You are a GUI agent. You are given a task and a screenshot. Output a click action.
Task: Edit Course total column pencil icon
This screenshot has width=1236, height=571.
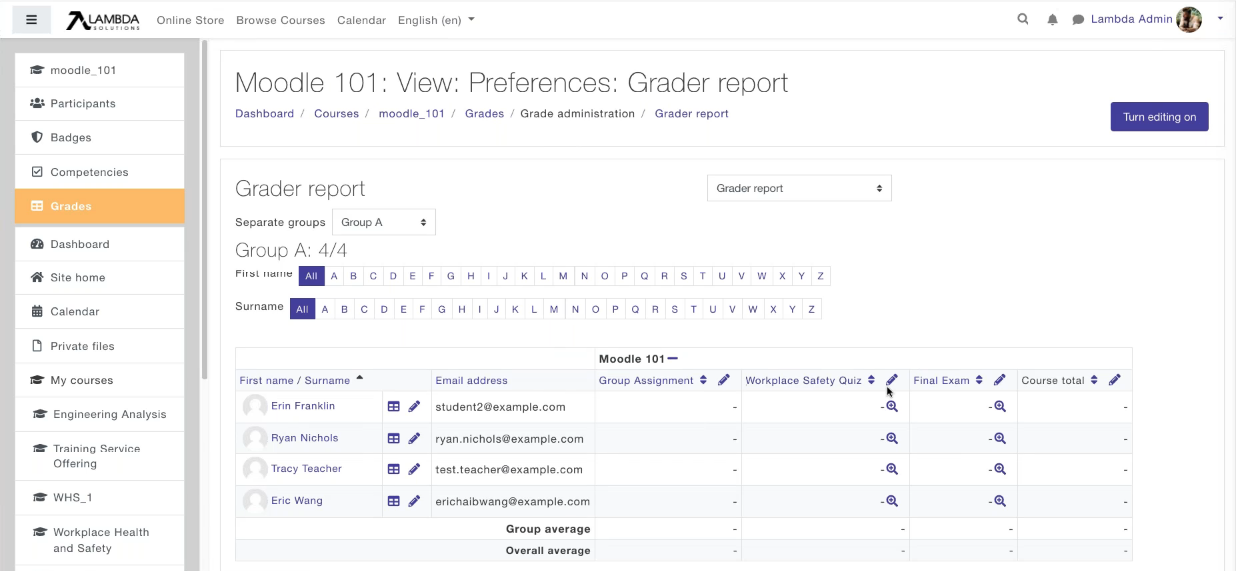coord(1115,380)
